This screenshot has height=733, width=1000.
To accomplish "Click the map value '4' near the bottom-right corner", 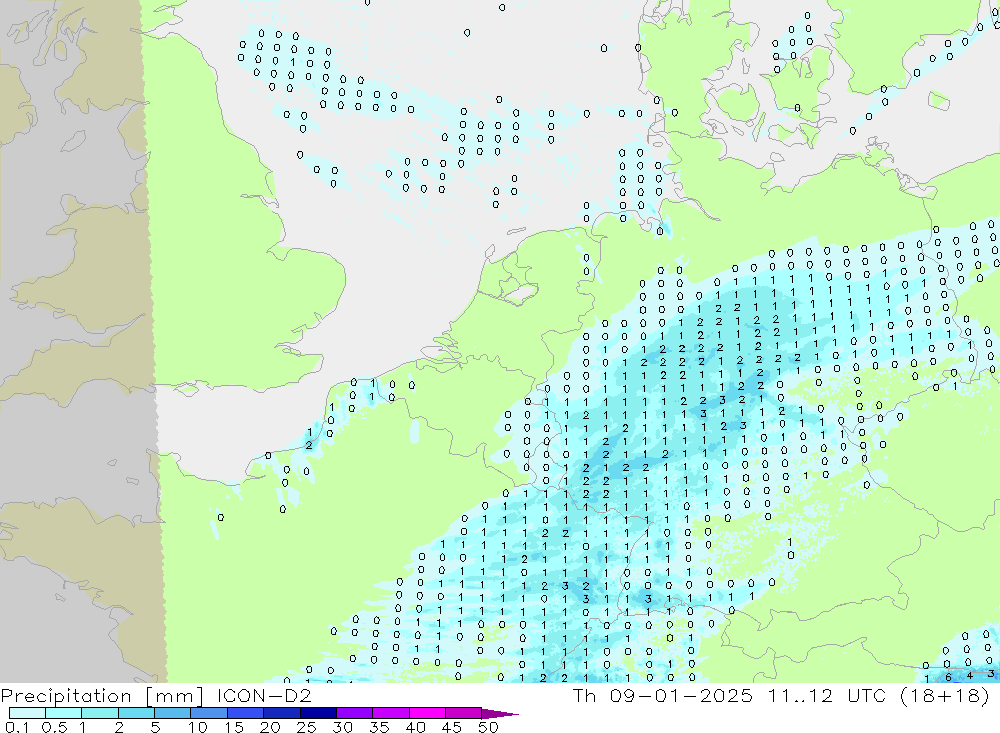I will tap(969, 675).
